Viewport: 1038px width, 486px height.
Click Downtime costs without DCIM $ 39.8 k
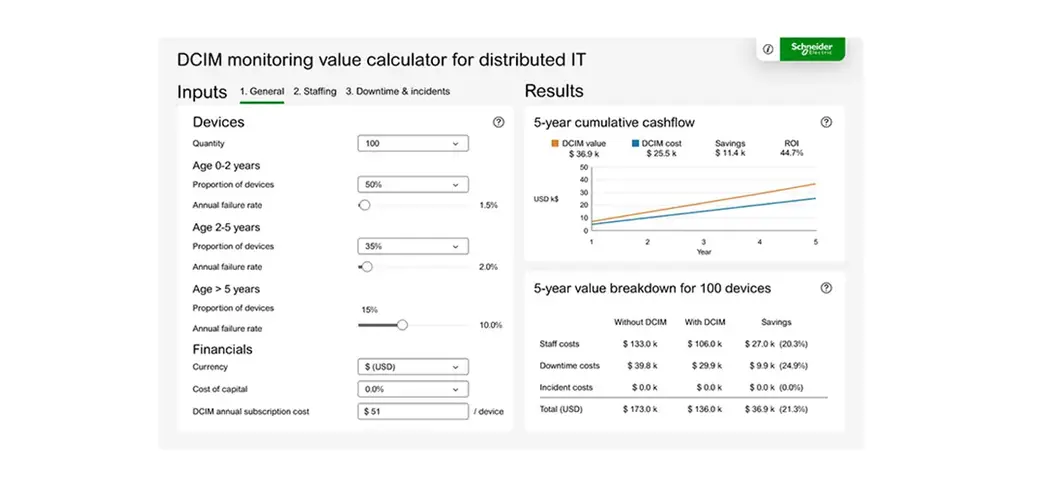(642, 365)
